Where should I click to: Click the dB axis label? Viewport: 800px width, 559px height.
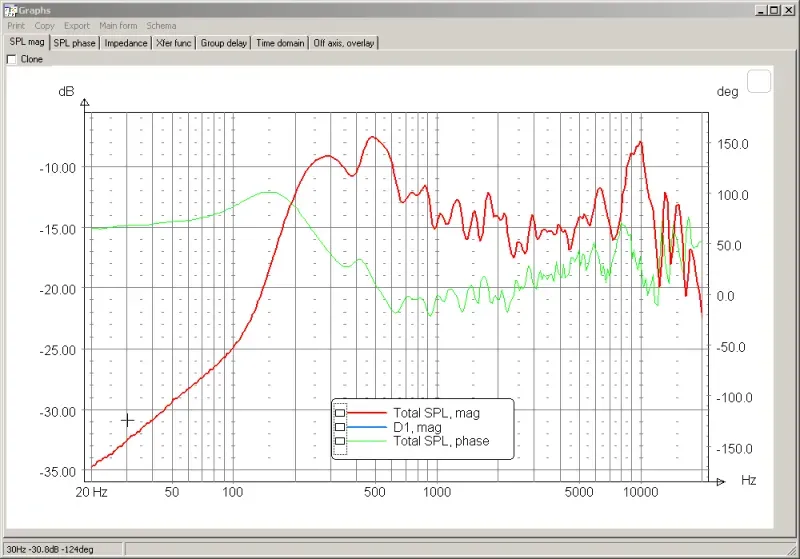[x=66, y=91]
